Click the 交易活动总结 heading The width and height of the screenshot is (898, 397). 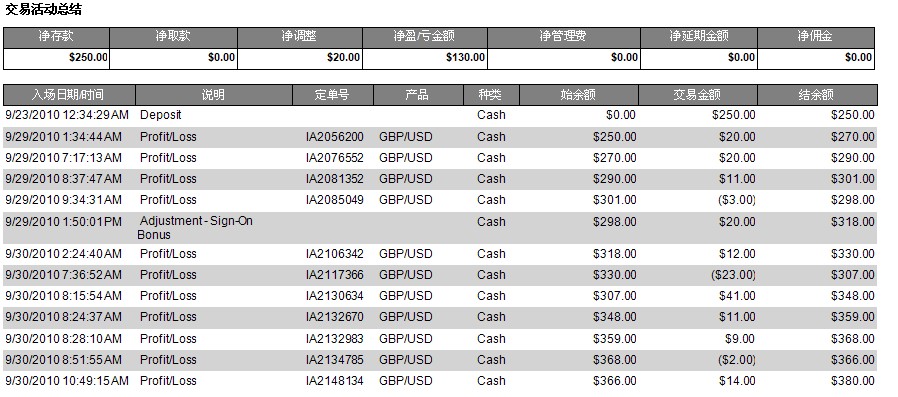[43, 9]
